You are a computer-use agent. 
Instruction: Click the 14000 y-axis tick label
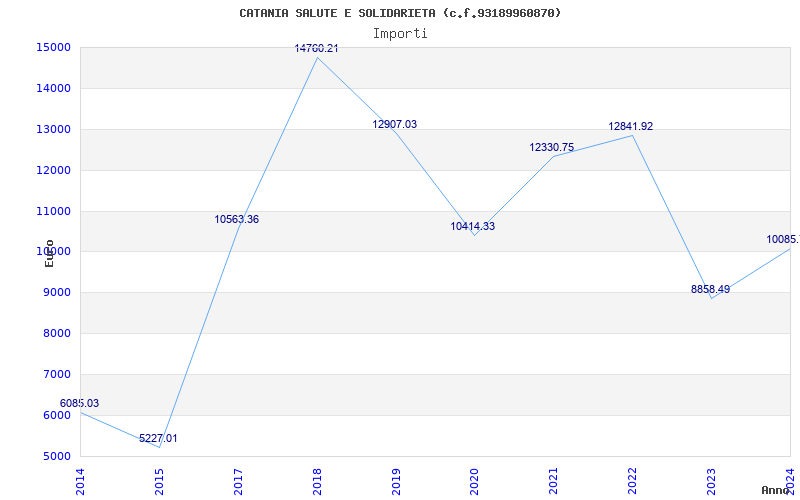tap(53, 88)
